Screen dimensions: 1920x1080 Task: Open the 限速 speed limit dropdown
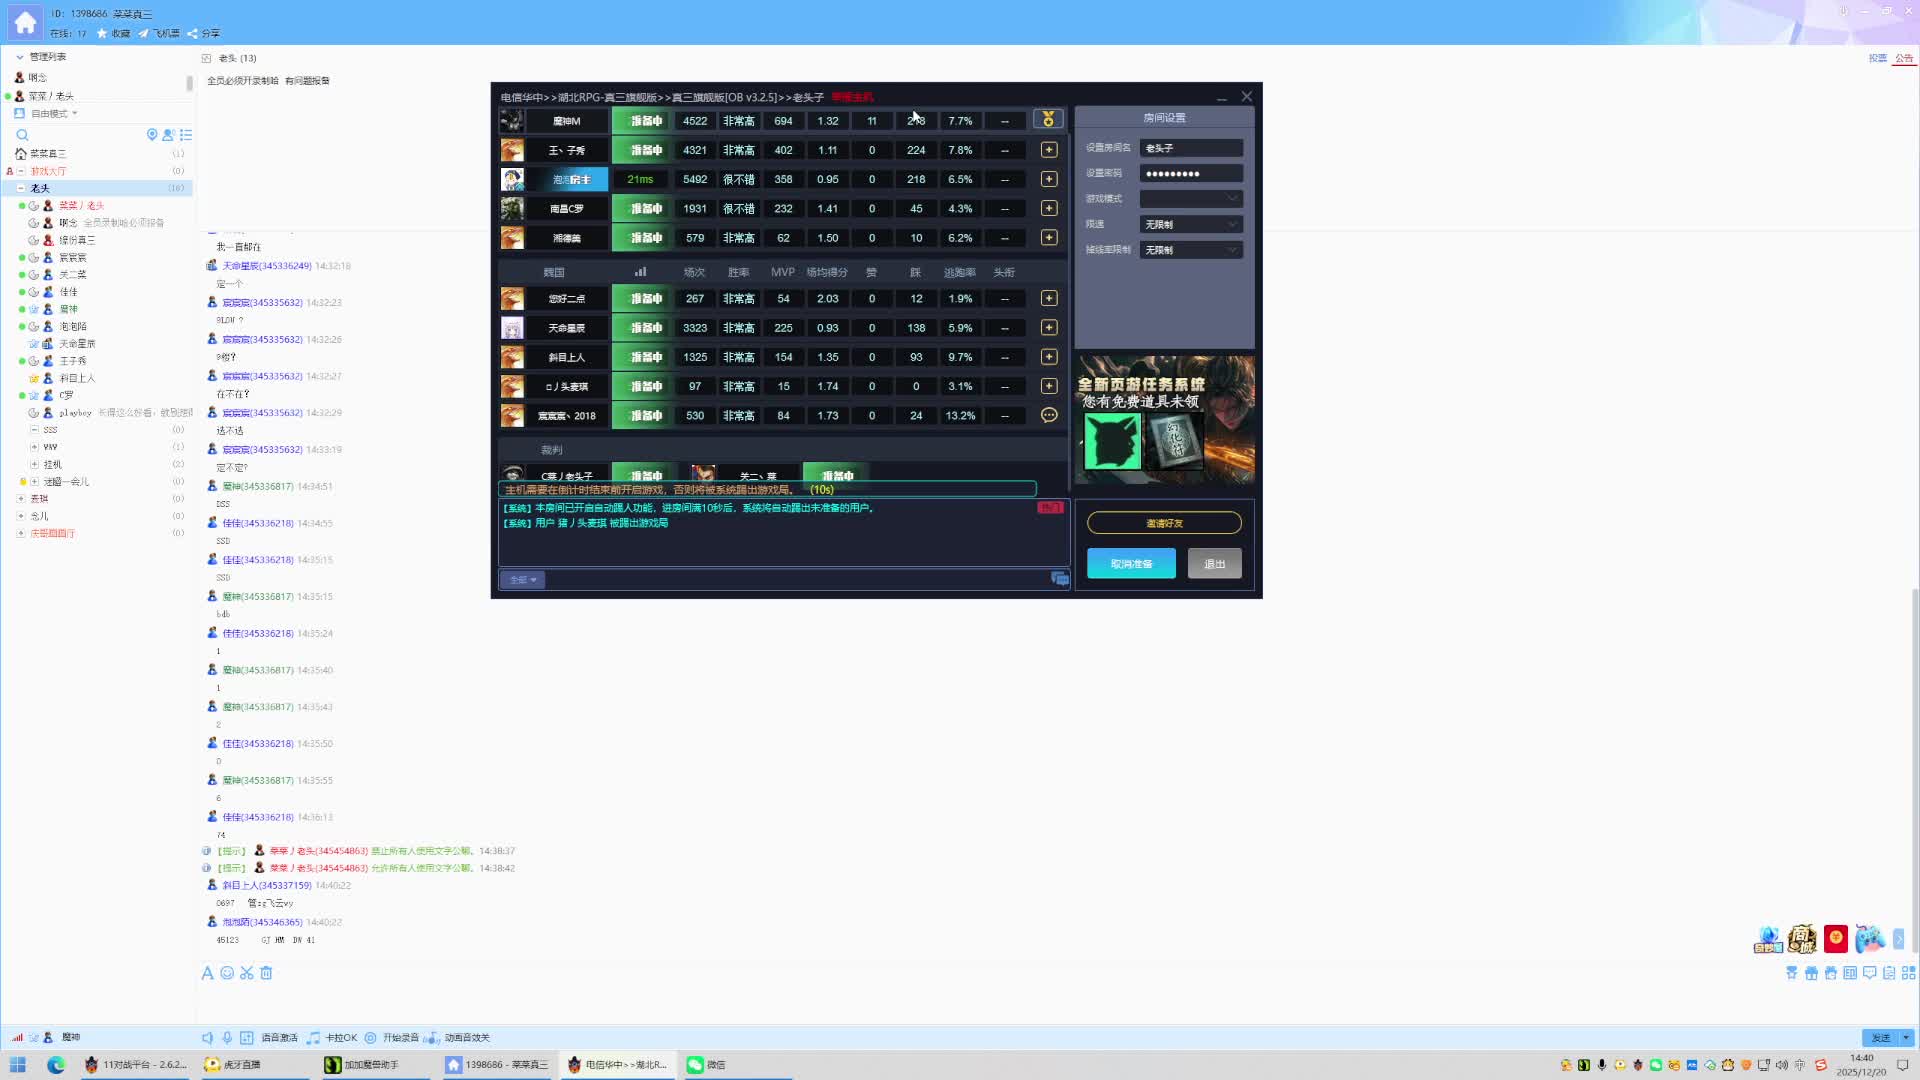click(1190, 225)
